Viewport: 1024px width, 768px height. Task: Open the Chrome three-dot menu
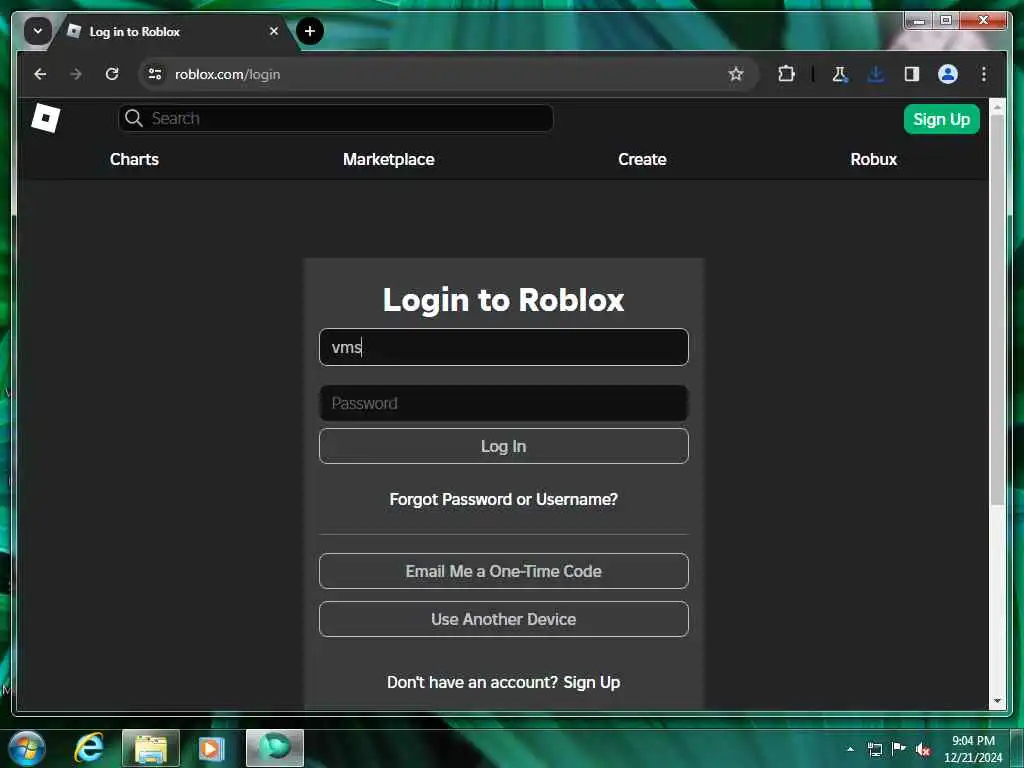pyautogui.click(x=984, y=74)
